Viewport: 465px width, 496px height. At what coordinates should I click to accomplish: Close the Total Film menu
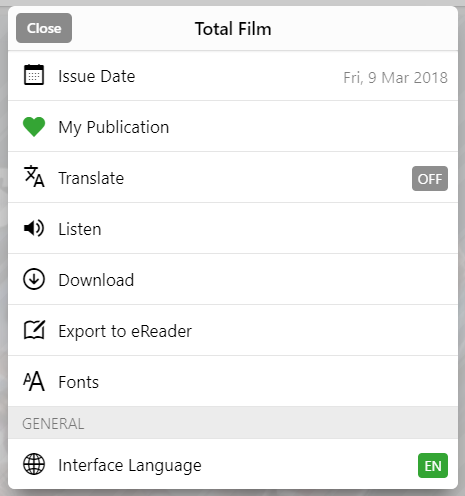click(44, 28)
